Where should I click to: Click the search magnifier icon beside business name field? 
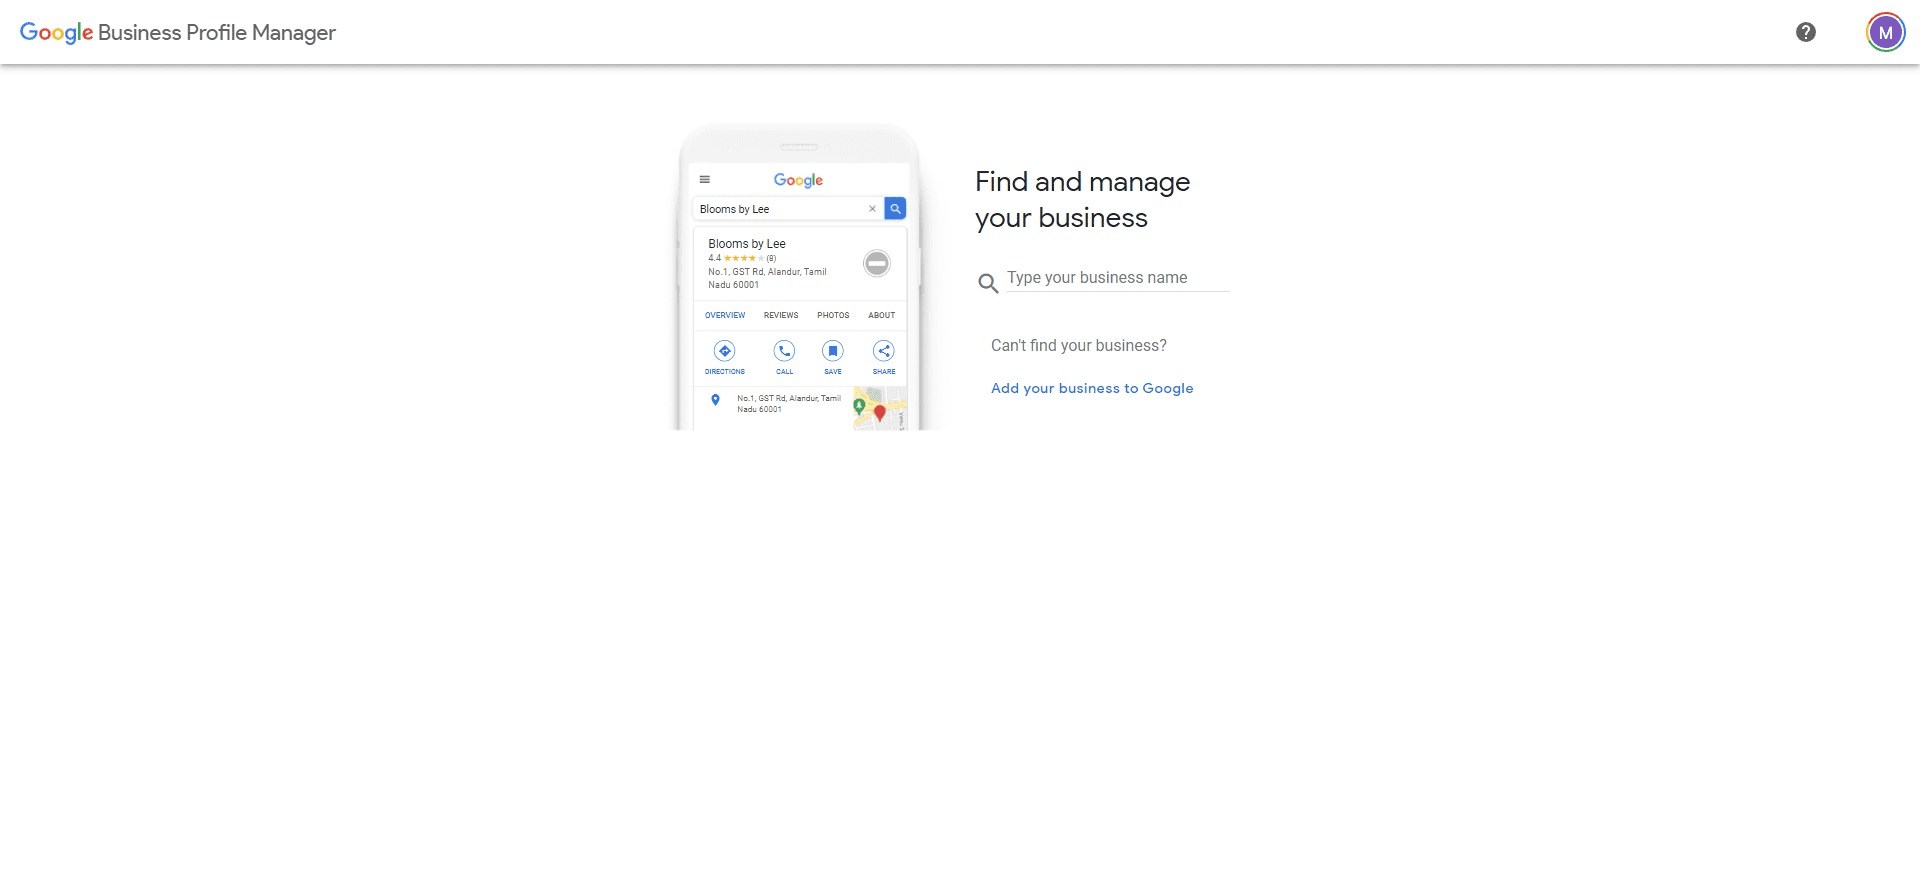click(x=988, y=283)
